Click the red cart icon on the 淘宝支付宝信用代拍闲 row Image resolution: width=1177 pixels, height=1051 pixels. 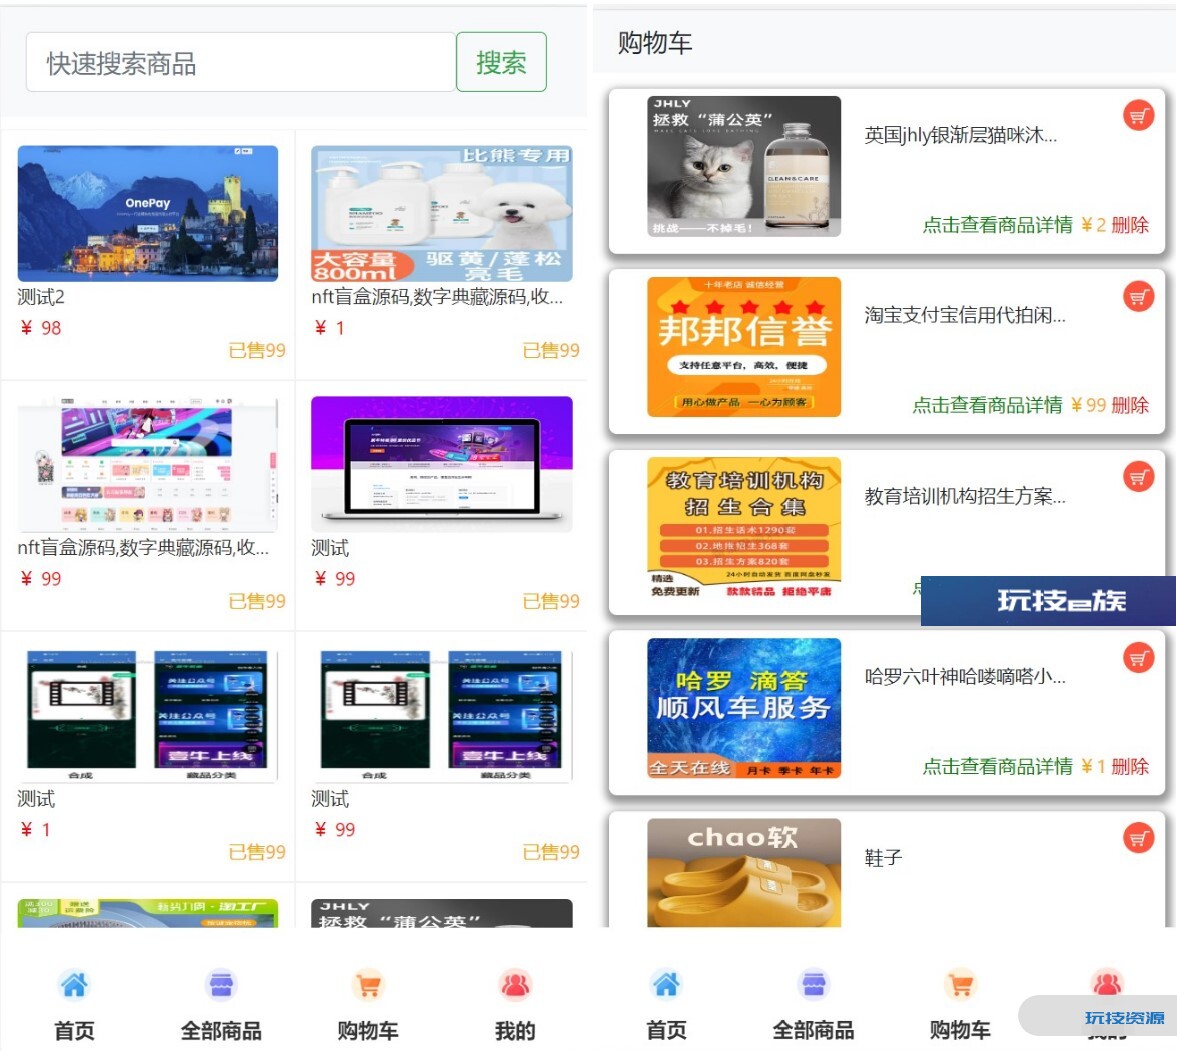(1138, 297)
